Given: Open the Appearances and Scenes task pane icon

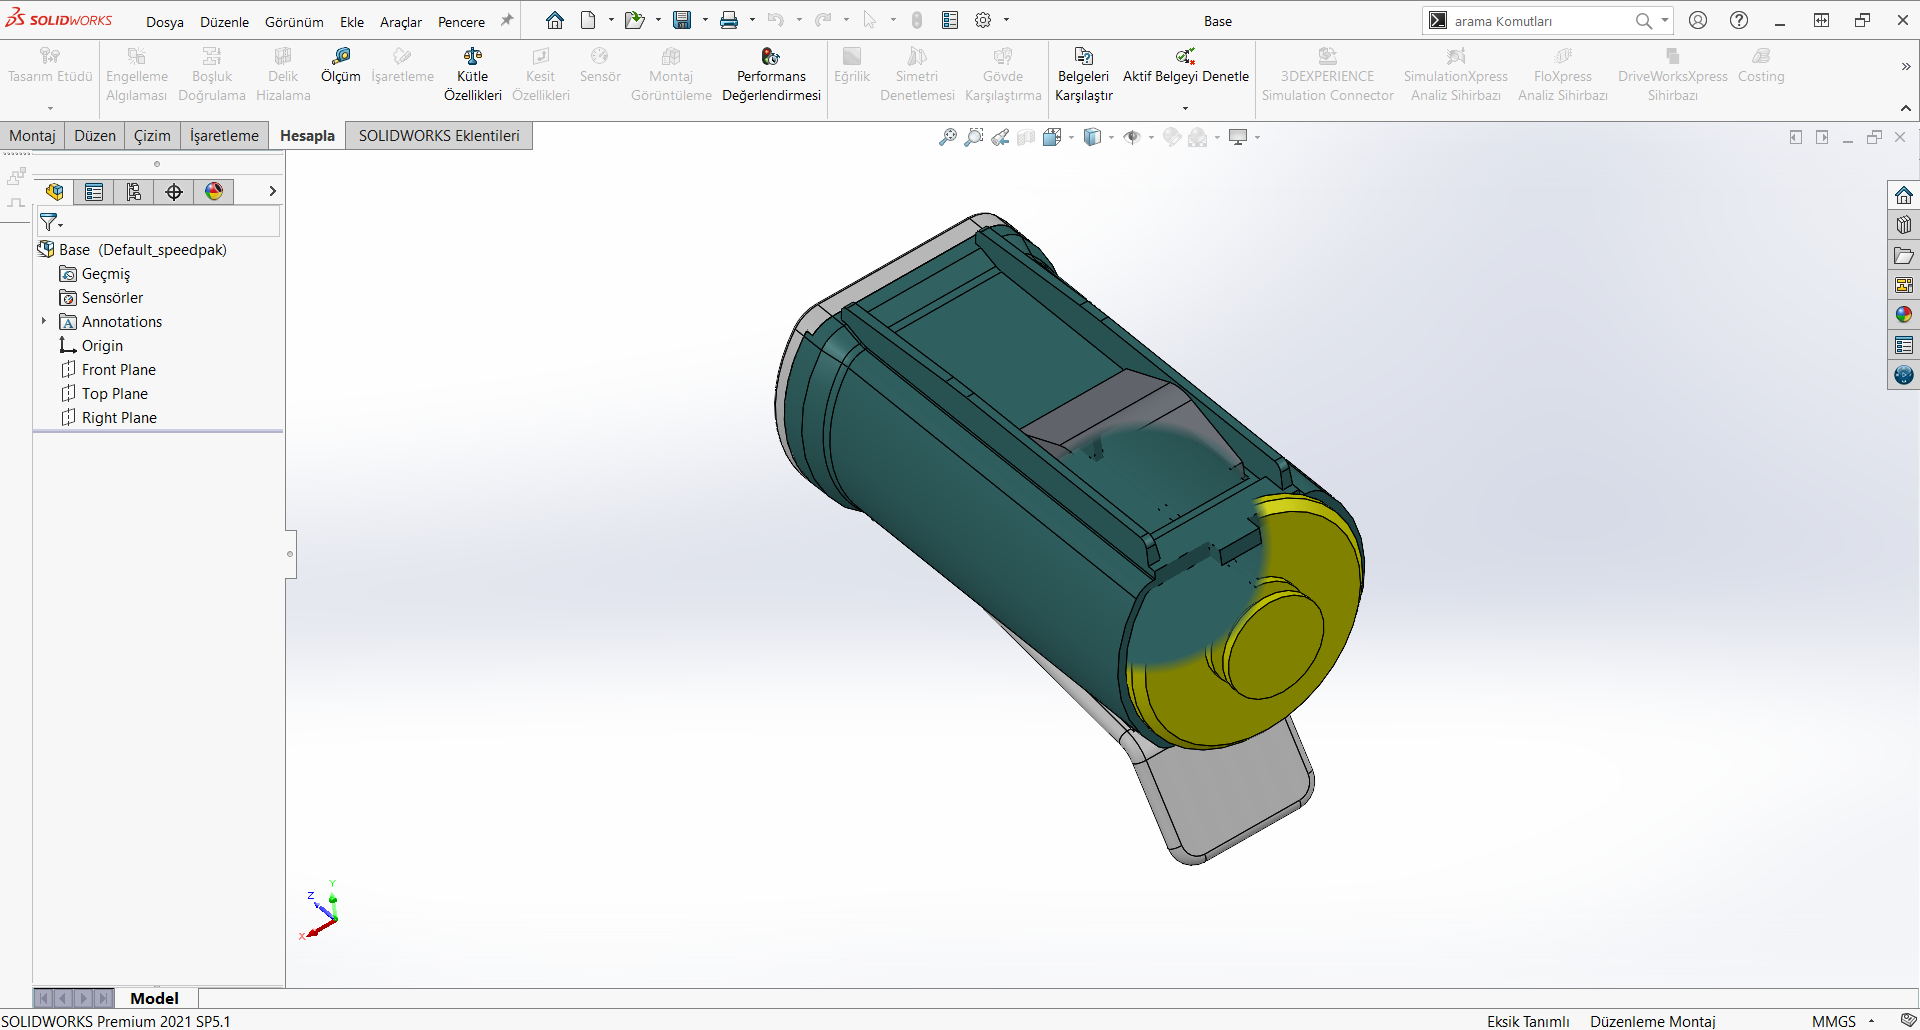Looking at the screenshot, I should pyautogui.click(x=1905, y=314).
